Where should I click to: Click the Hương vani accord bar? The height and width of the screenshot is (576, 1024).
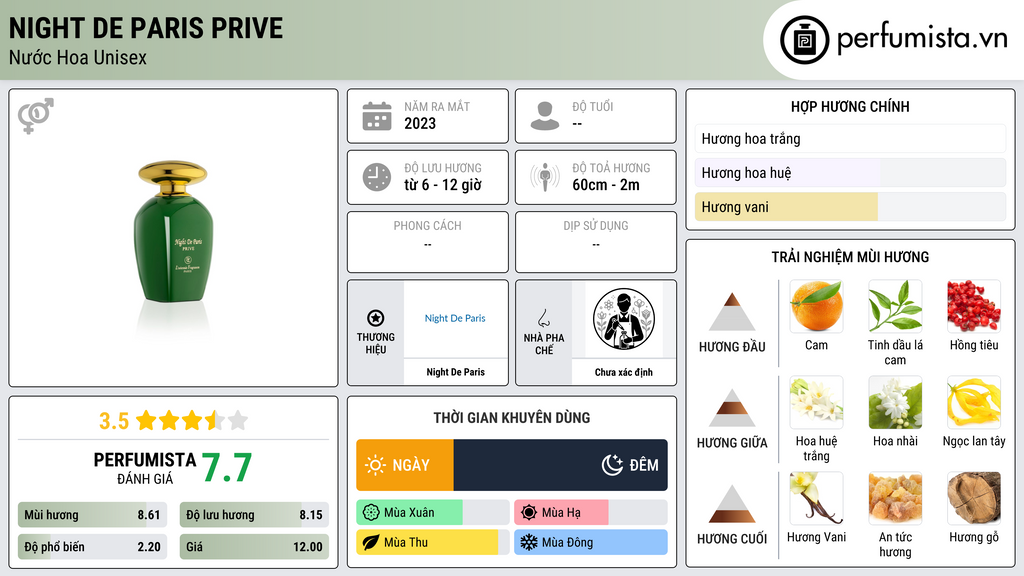pos(850,207)
